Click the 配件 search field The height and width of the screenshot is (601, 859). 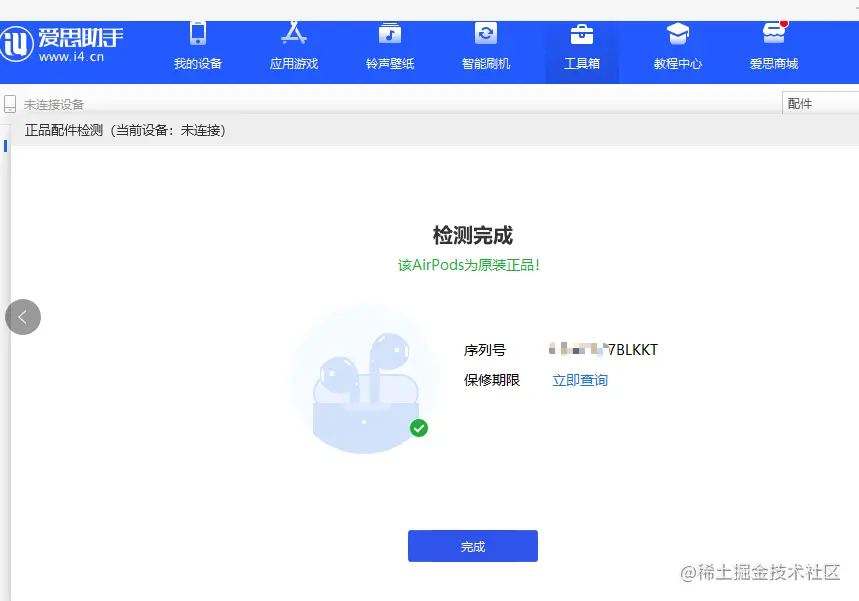[x=820, y=103]
